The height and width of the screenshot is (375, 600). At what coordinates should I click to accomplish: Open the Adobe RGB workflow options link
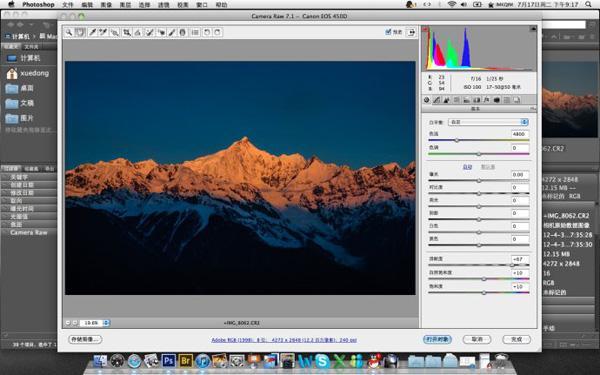(284, 340)
